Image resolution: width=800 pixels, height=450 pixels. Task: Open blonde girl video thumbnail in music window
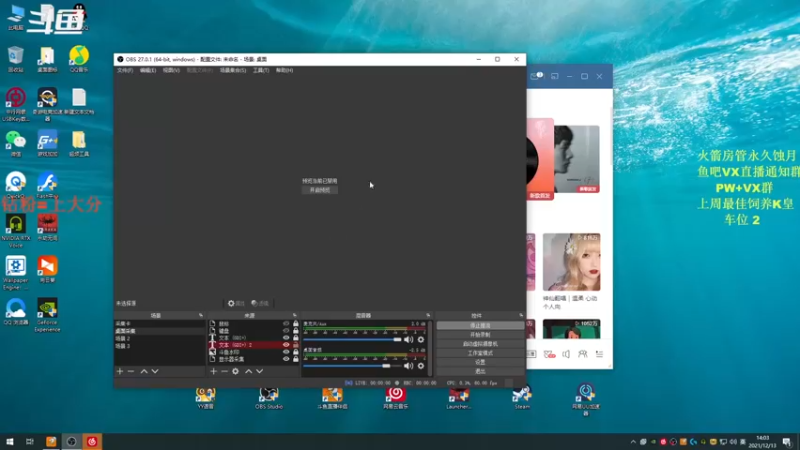571,262
